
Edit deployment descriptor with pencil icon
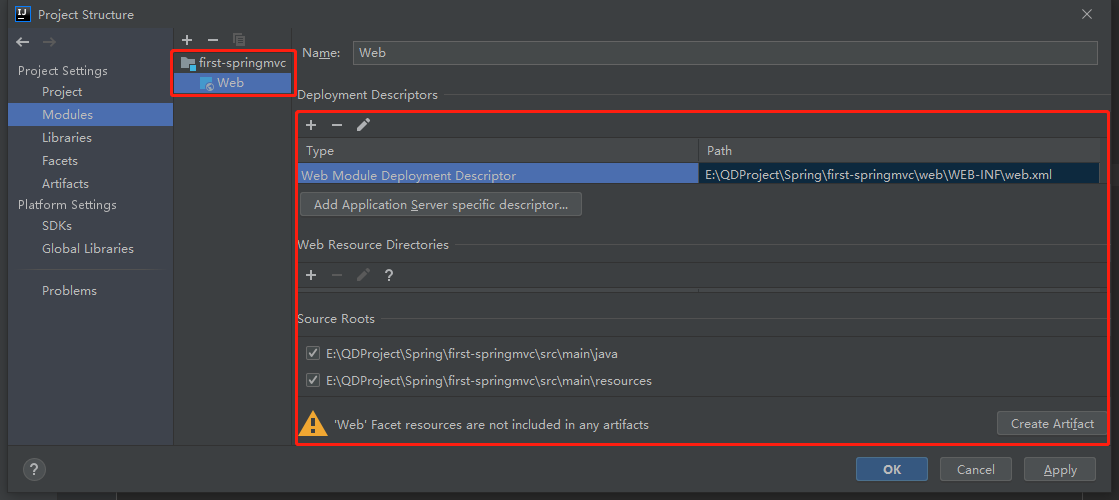[x=363, y=126]
